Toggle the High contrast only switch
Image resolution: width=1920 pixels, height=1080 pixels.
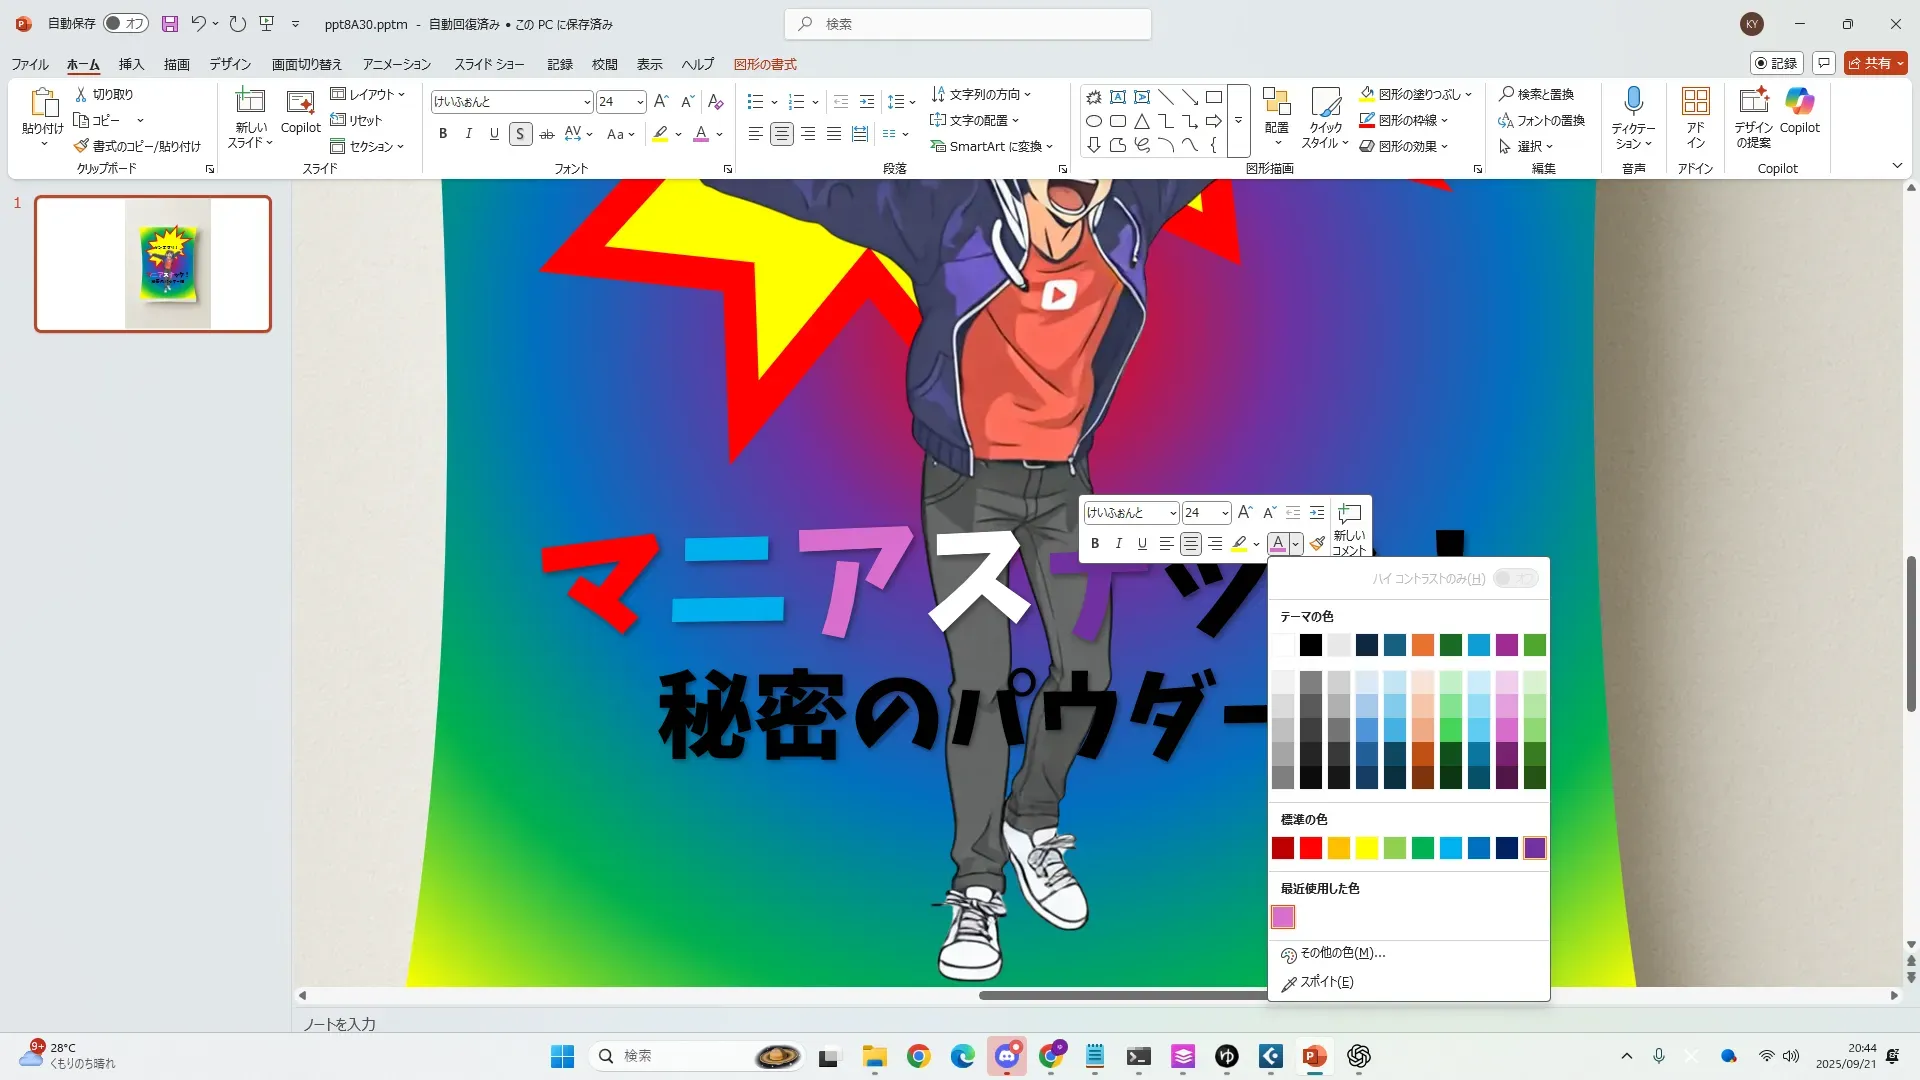point(1515,579)
